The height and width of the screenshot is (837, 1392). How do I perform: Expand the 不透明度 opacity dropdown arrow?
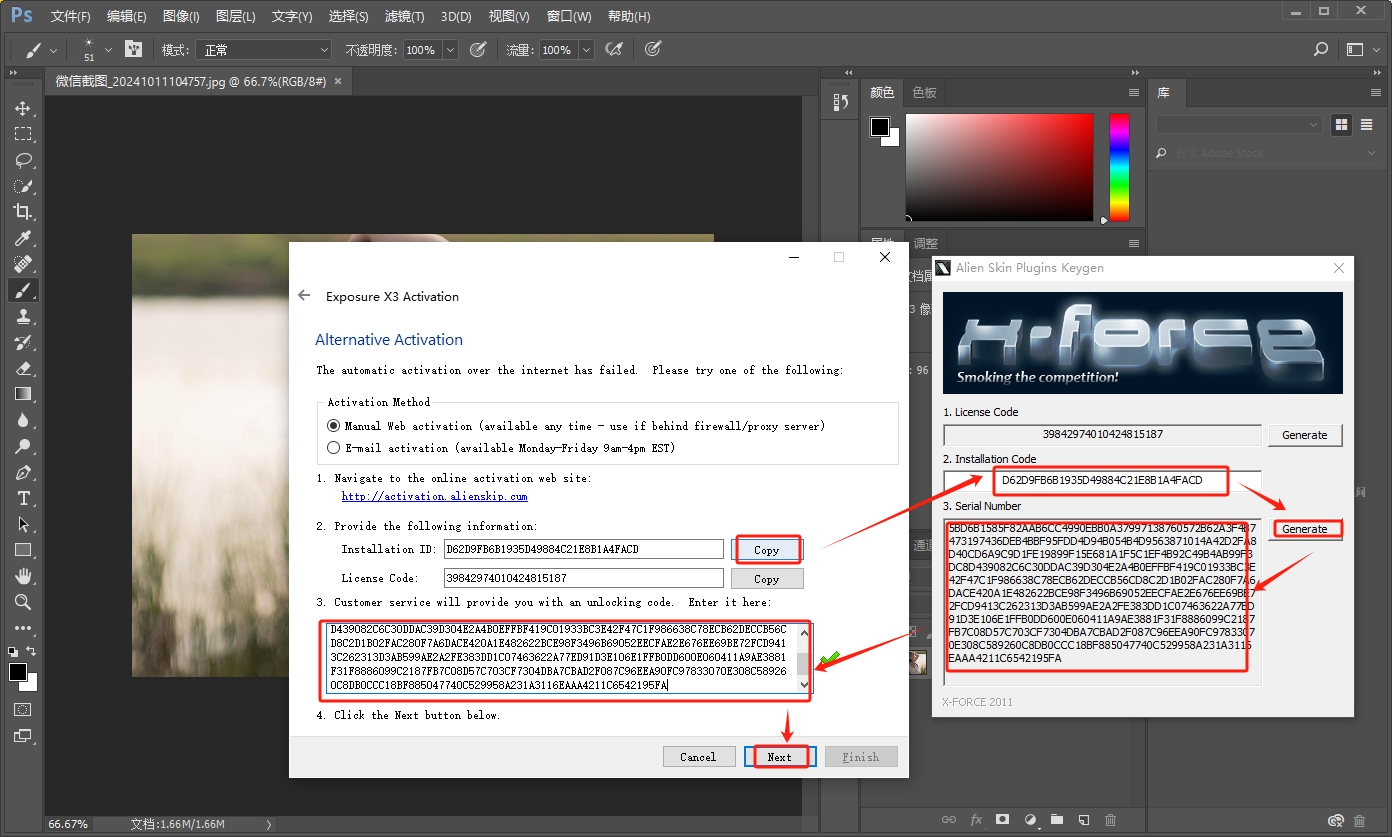pyautogui.click(x=450, y=50)
